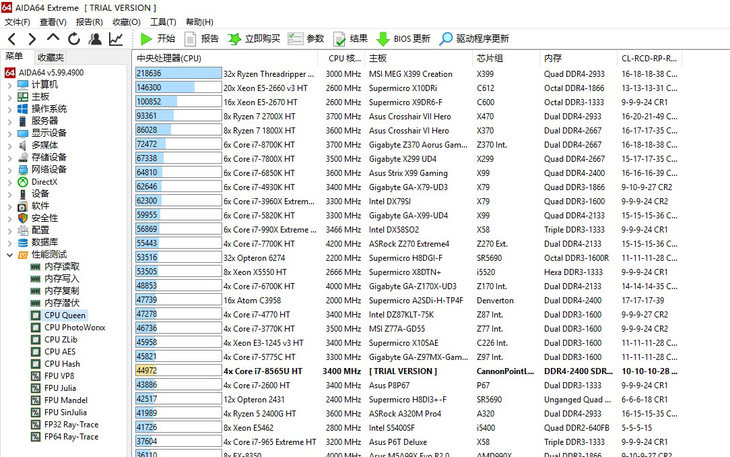Expand the 服务器 tree node

coord(10,121)
